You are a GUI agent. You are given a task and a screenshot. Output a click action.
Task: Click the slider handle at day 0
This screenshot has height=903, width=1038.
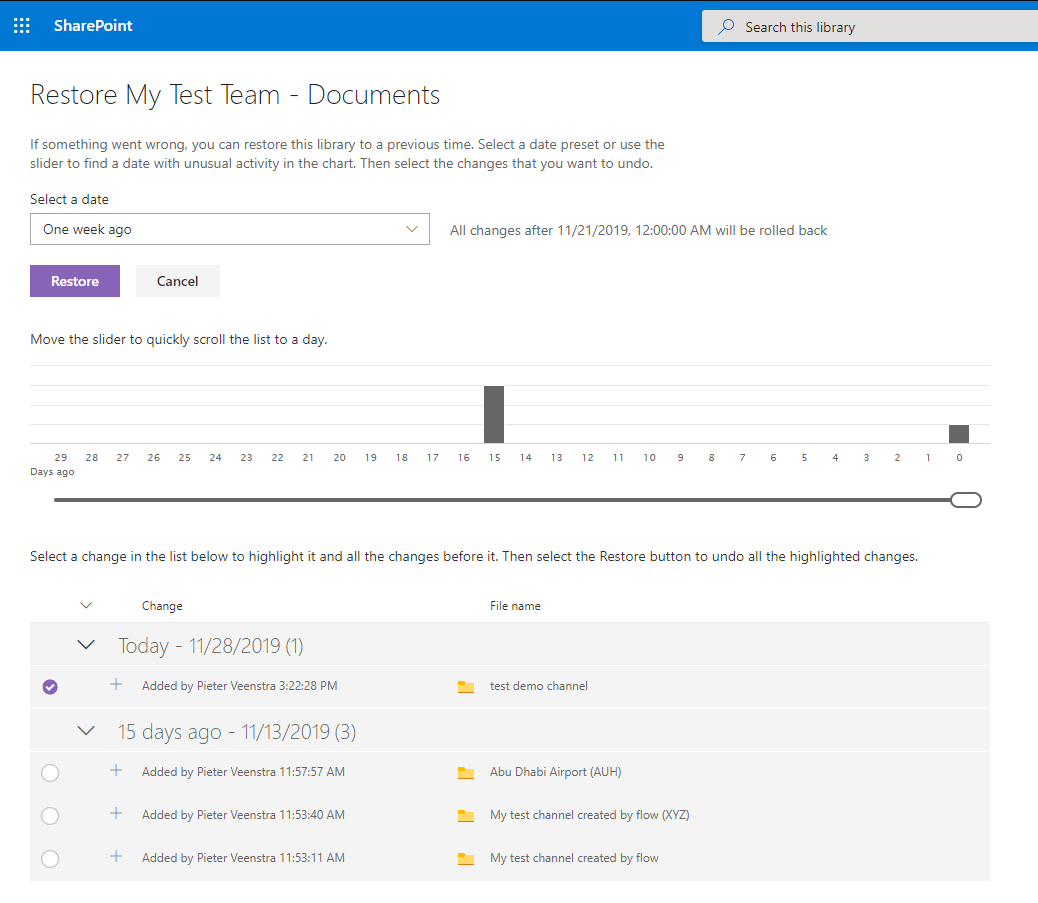tap(966, 500)
